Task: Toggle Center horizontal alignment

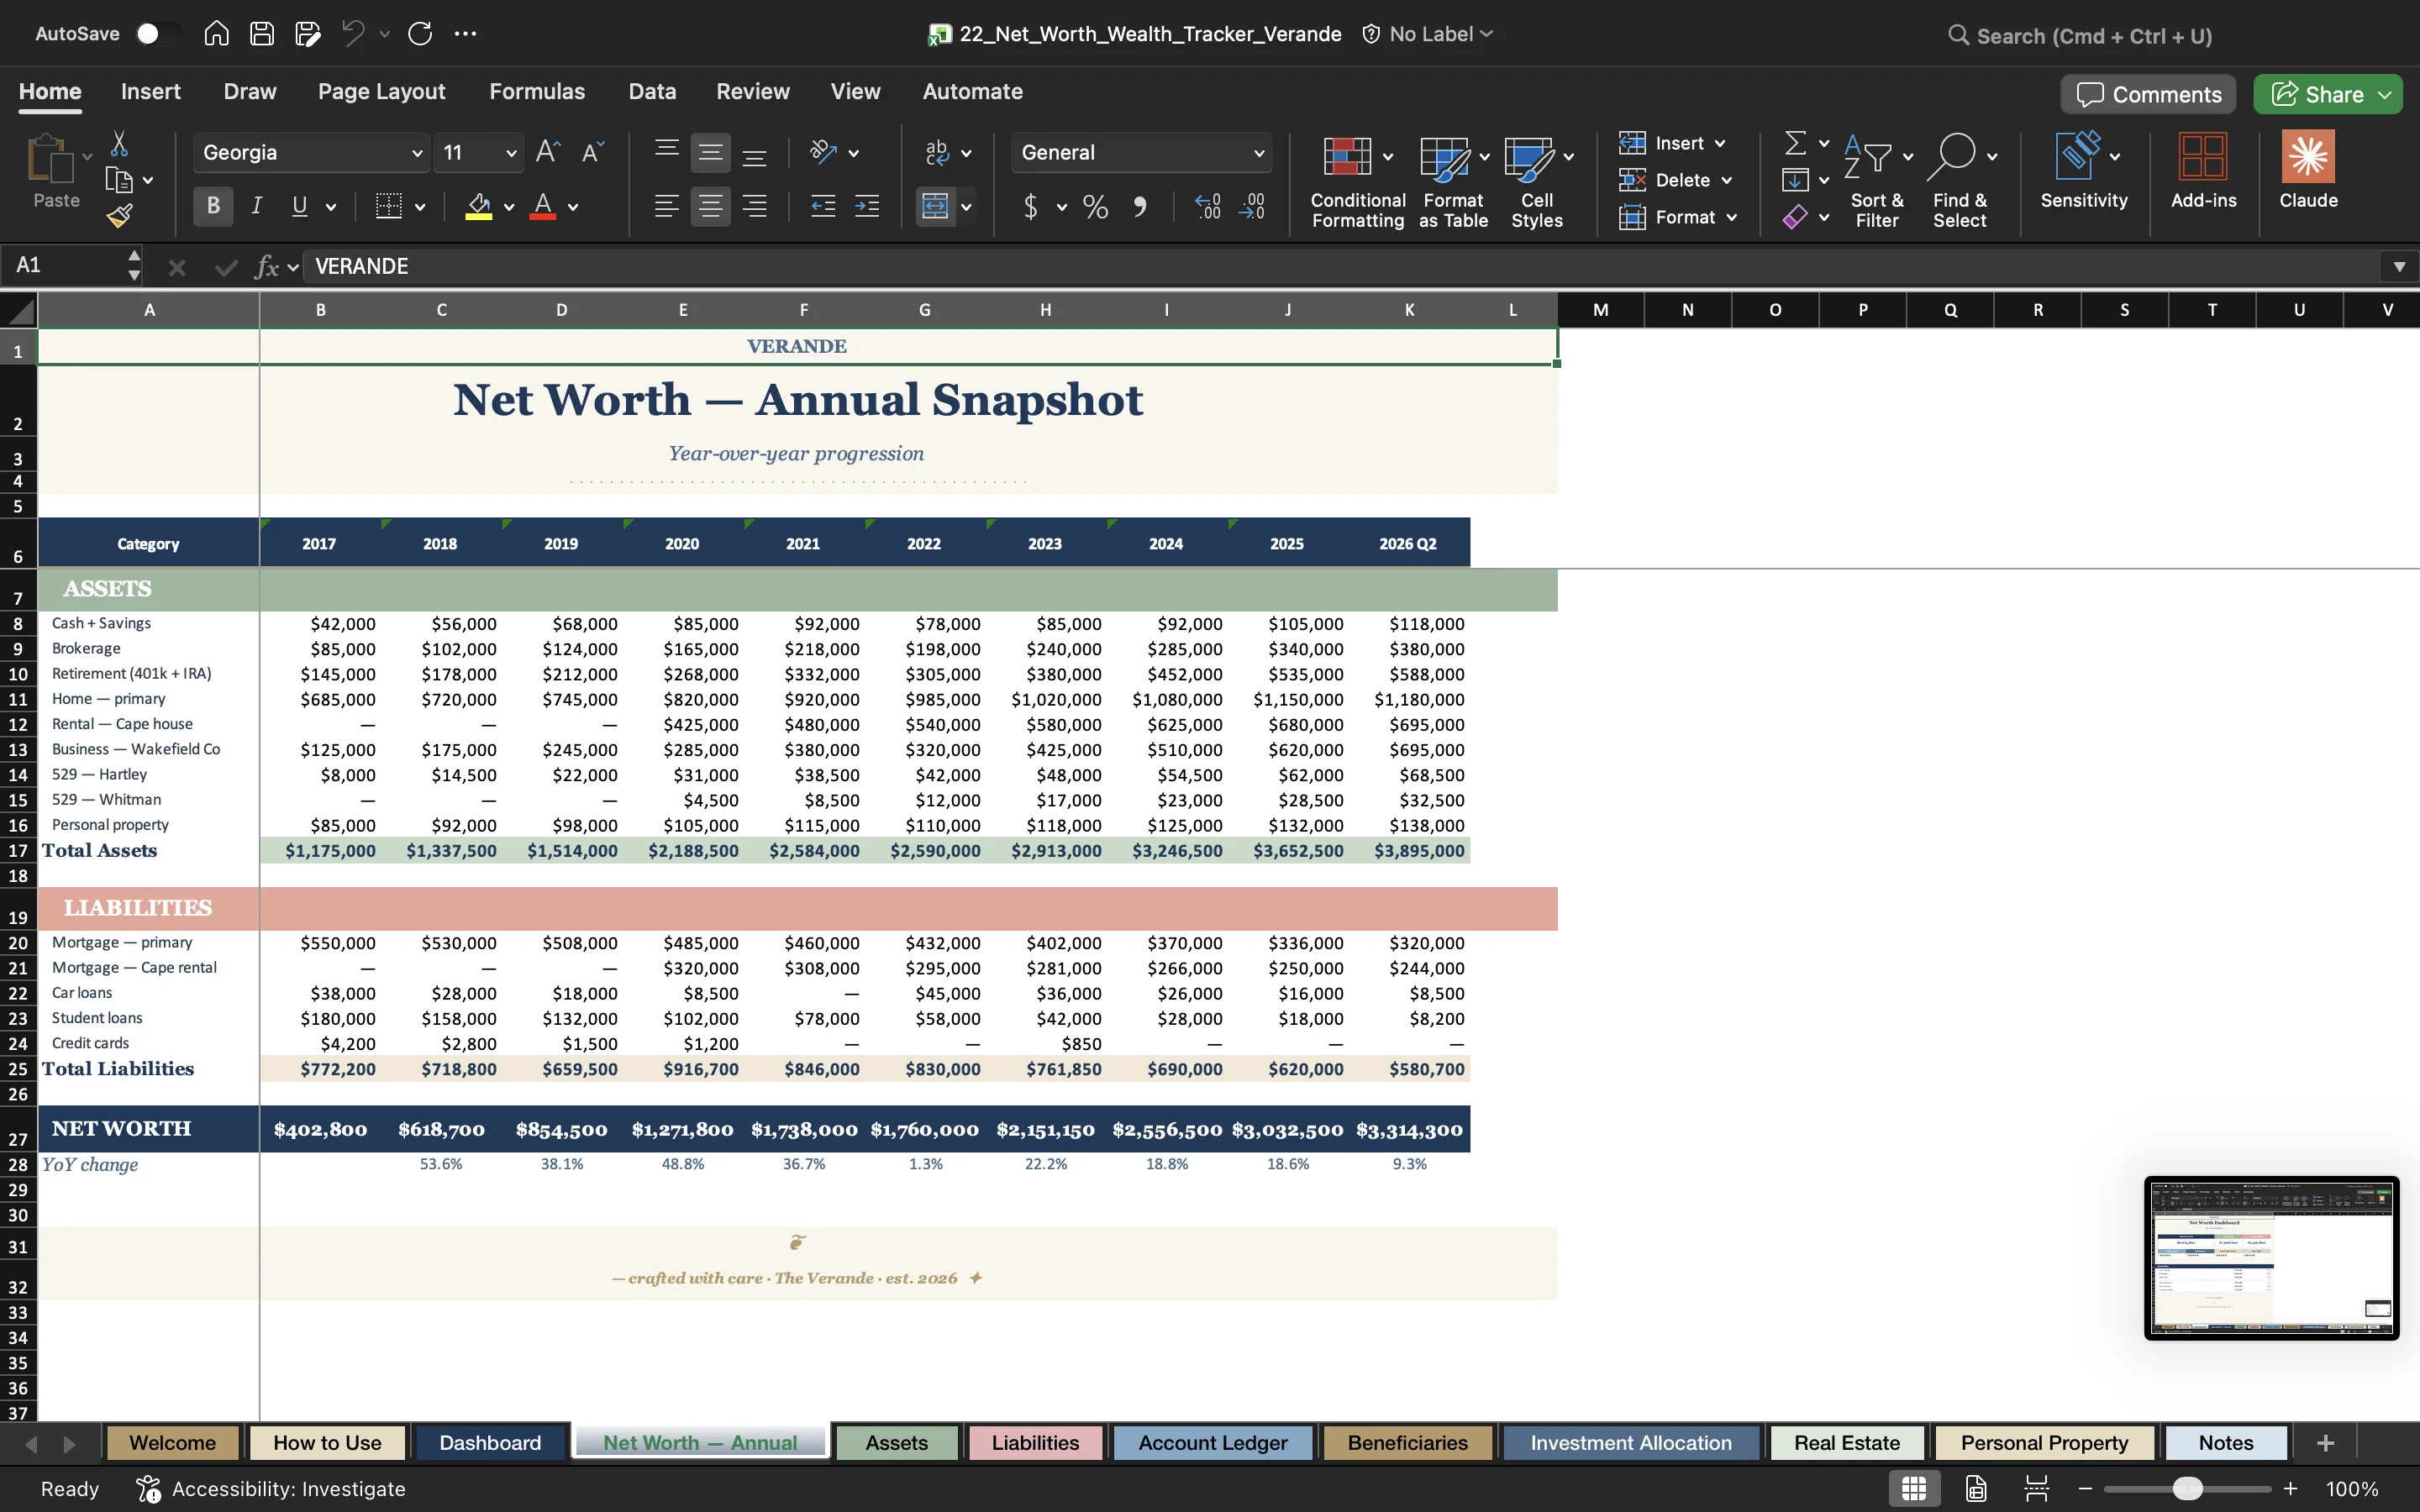Action: coord(710,207)
